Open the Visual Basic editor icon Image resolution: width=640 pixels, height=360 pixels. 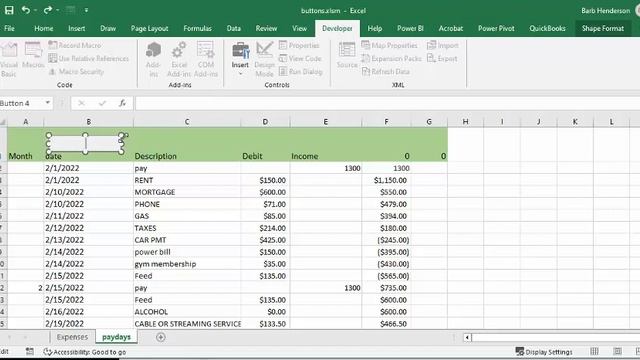9,59
